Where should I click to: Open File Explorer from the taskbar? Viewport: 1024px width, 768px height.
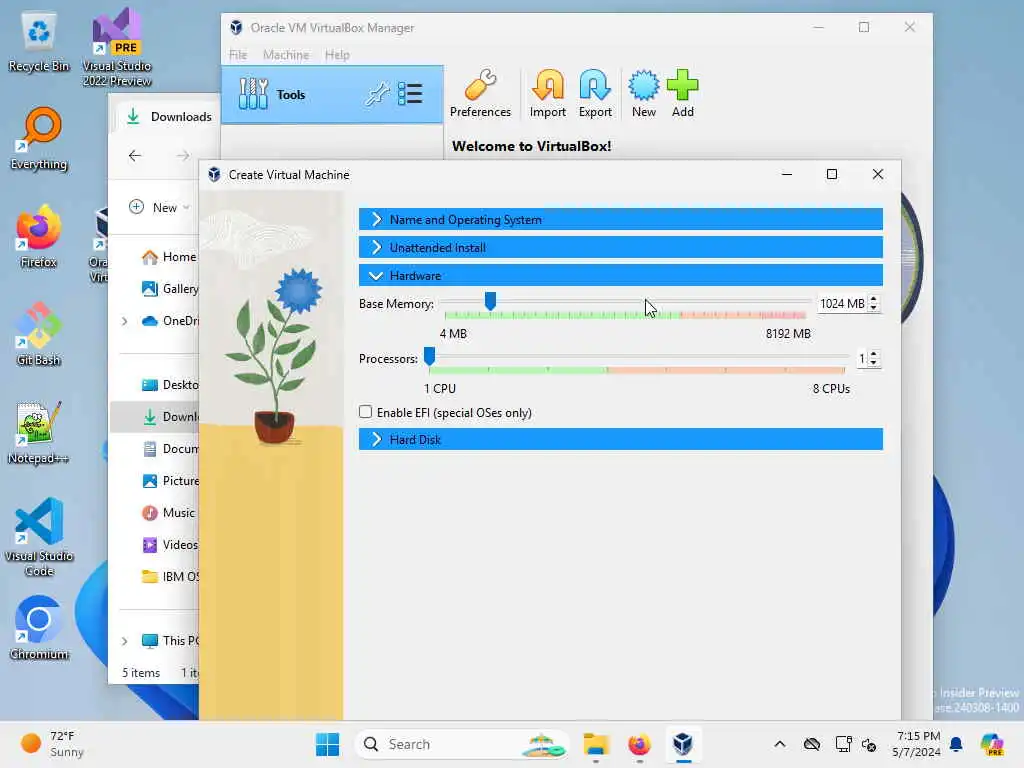596,744
